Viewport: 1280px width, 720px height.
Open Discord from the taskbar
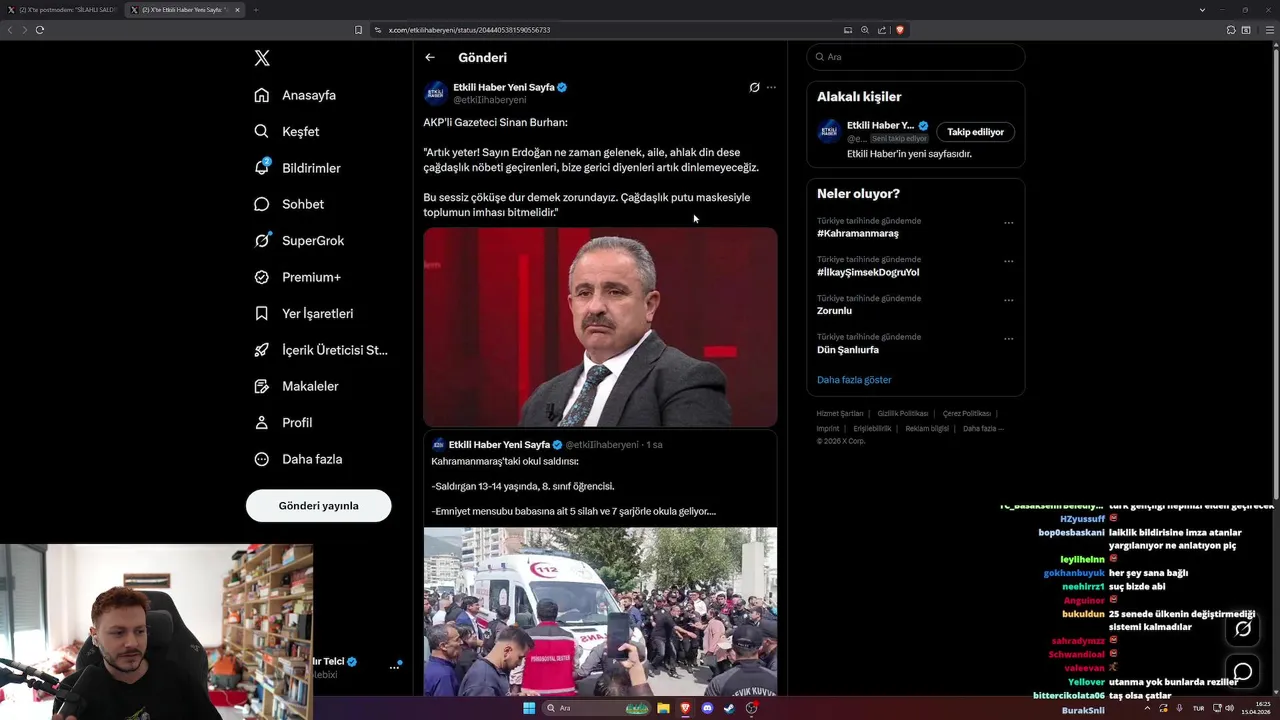[x=707, y=708]
